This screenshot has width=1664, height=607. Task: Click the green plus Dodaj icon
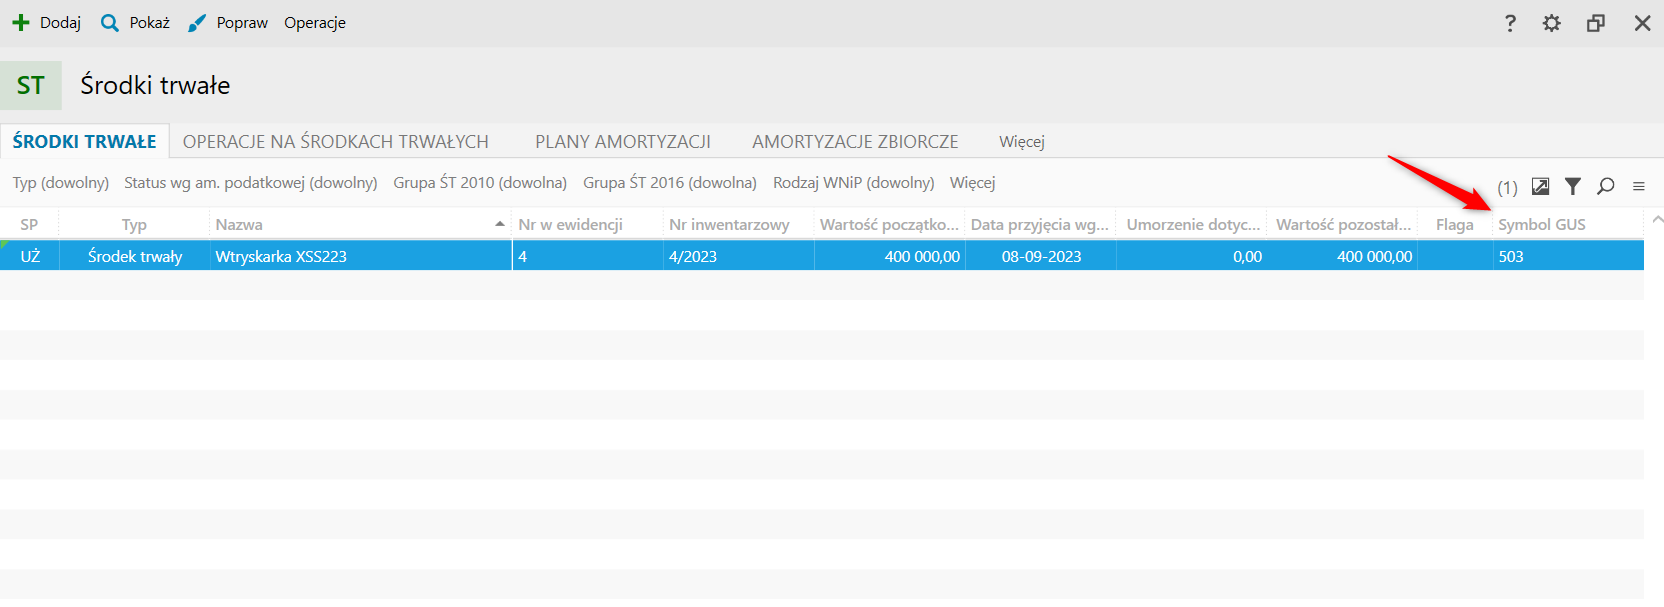[x=20, y=22]
